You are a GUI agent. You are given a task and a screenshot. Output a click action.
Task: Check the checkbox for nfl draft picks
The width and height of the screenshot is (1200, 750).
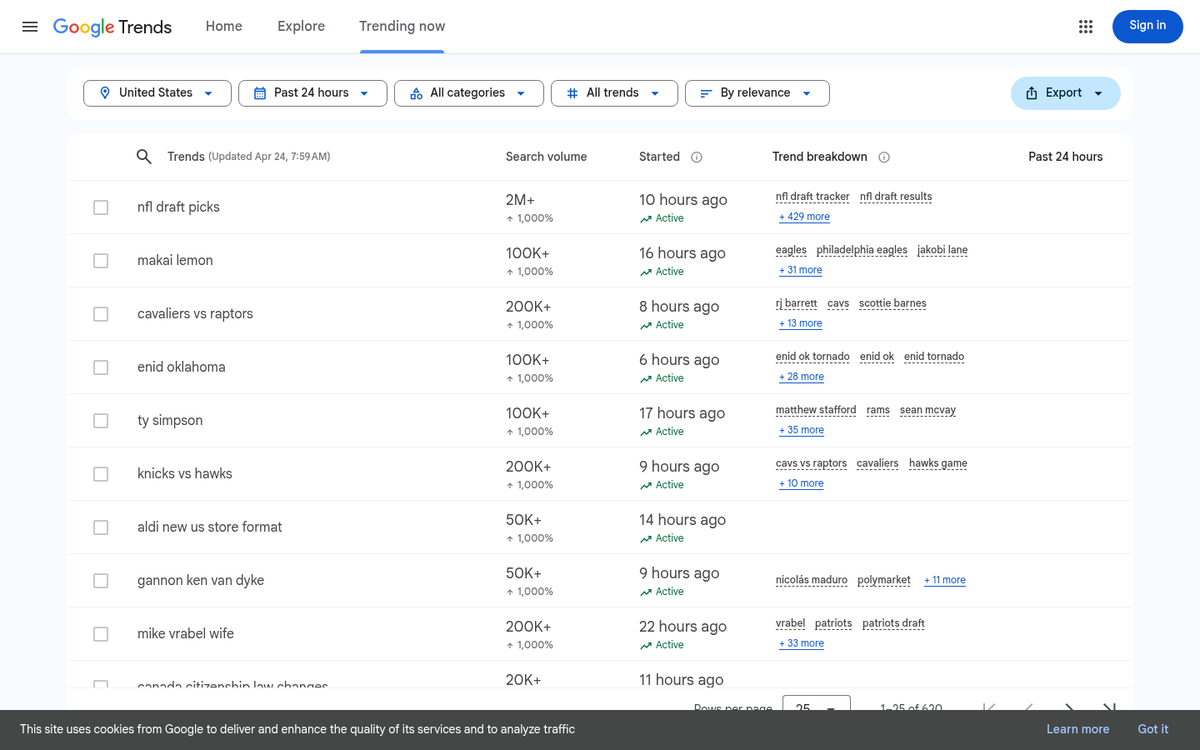click(100, 207)
